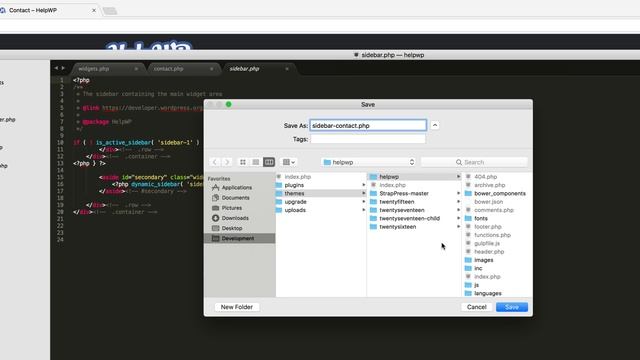Open the bower_components folder
This screenshot has width=640, height=360.
point(500,193)
